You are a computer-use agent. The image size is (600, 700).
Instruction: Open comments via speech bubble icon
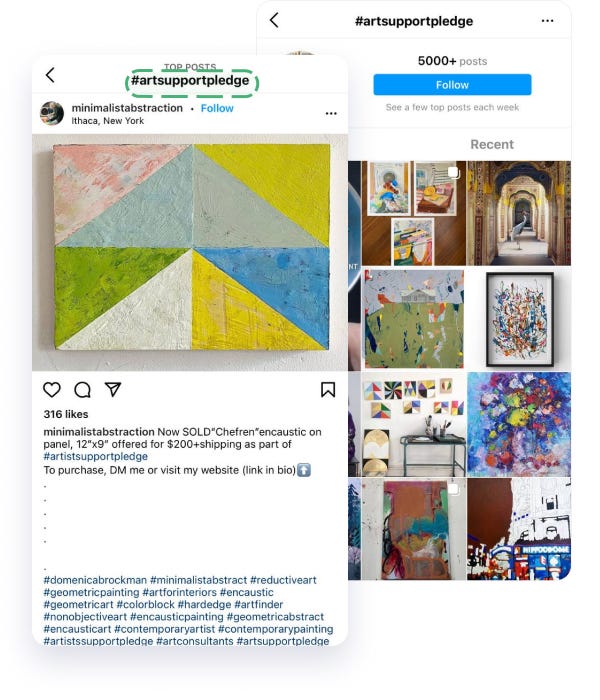(83, 390)
